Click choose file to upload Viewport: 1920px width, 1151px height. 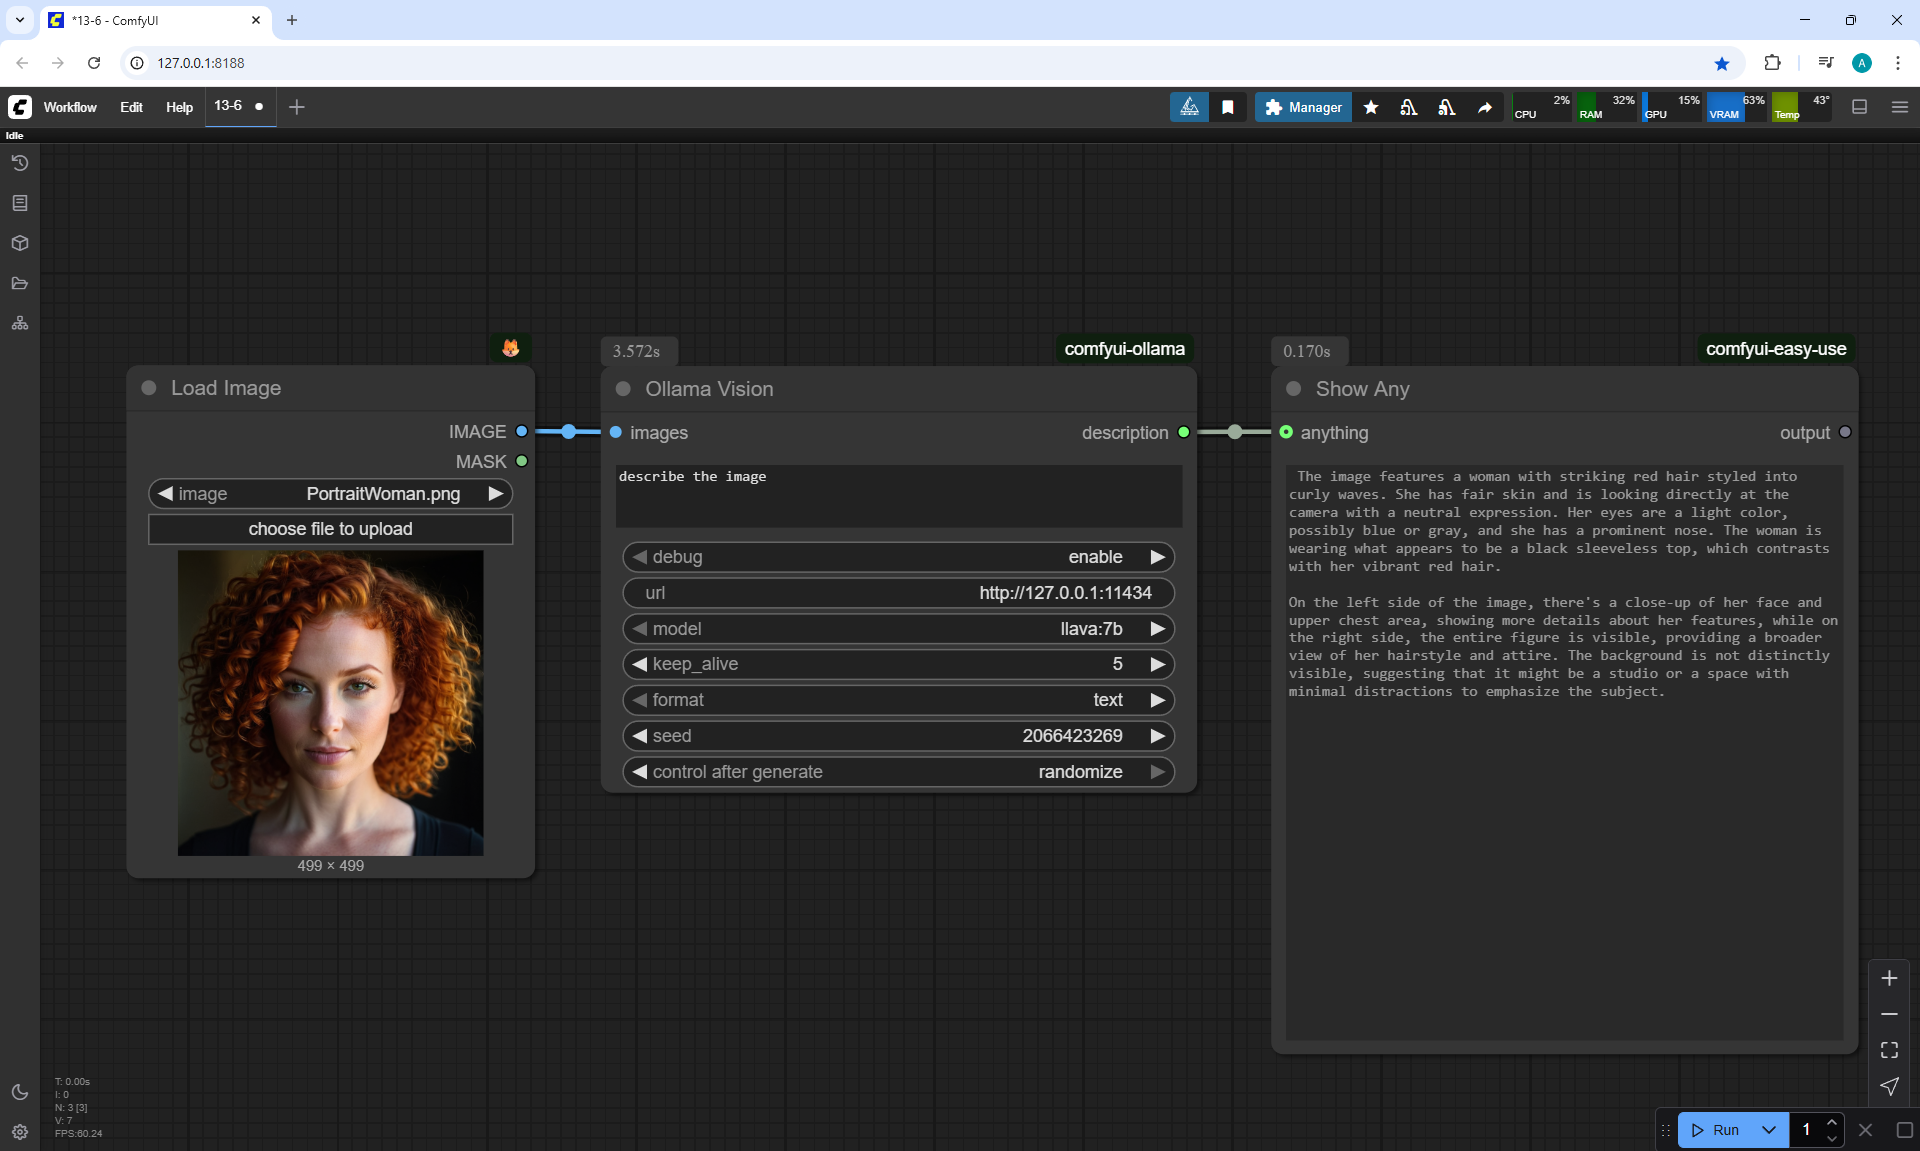click(330, 529)
